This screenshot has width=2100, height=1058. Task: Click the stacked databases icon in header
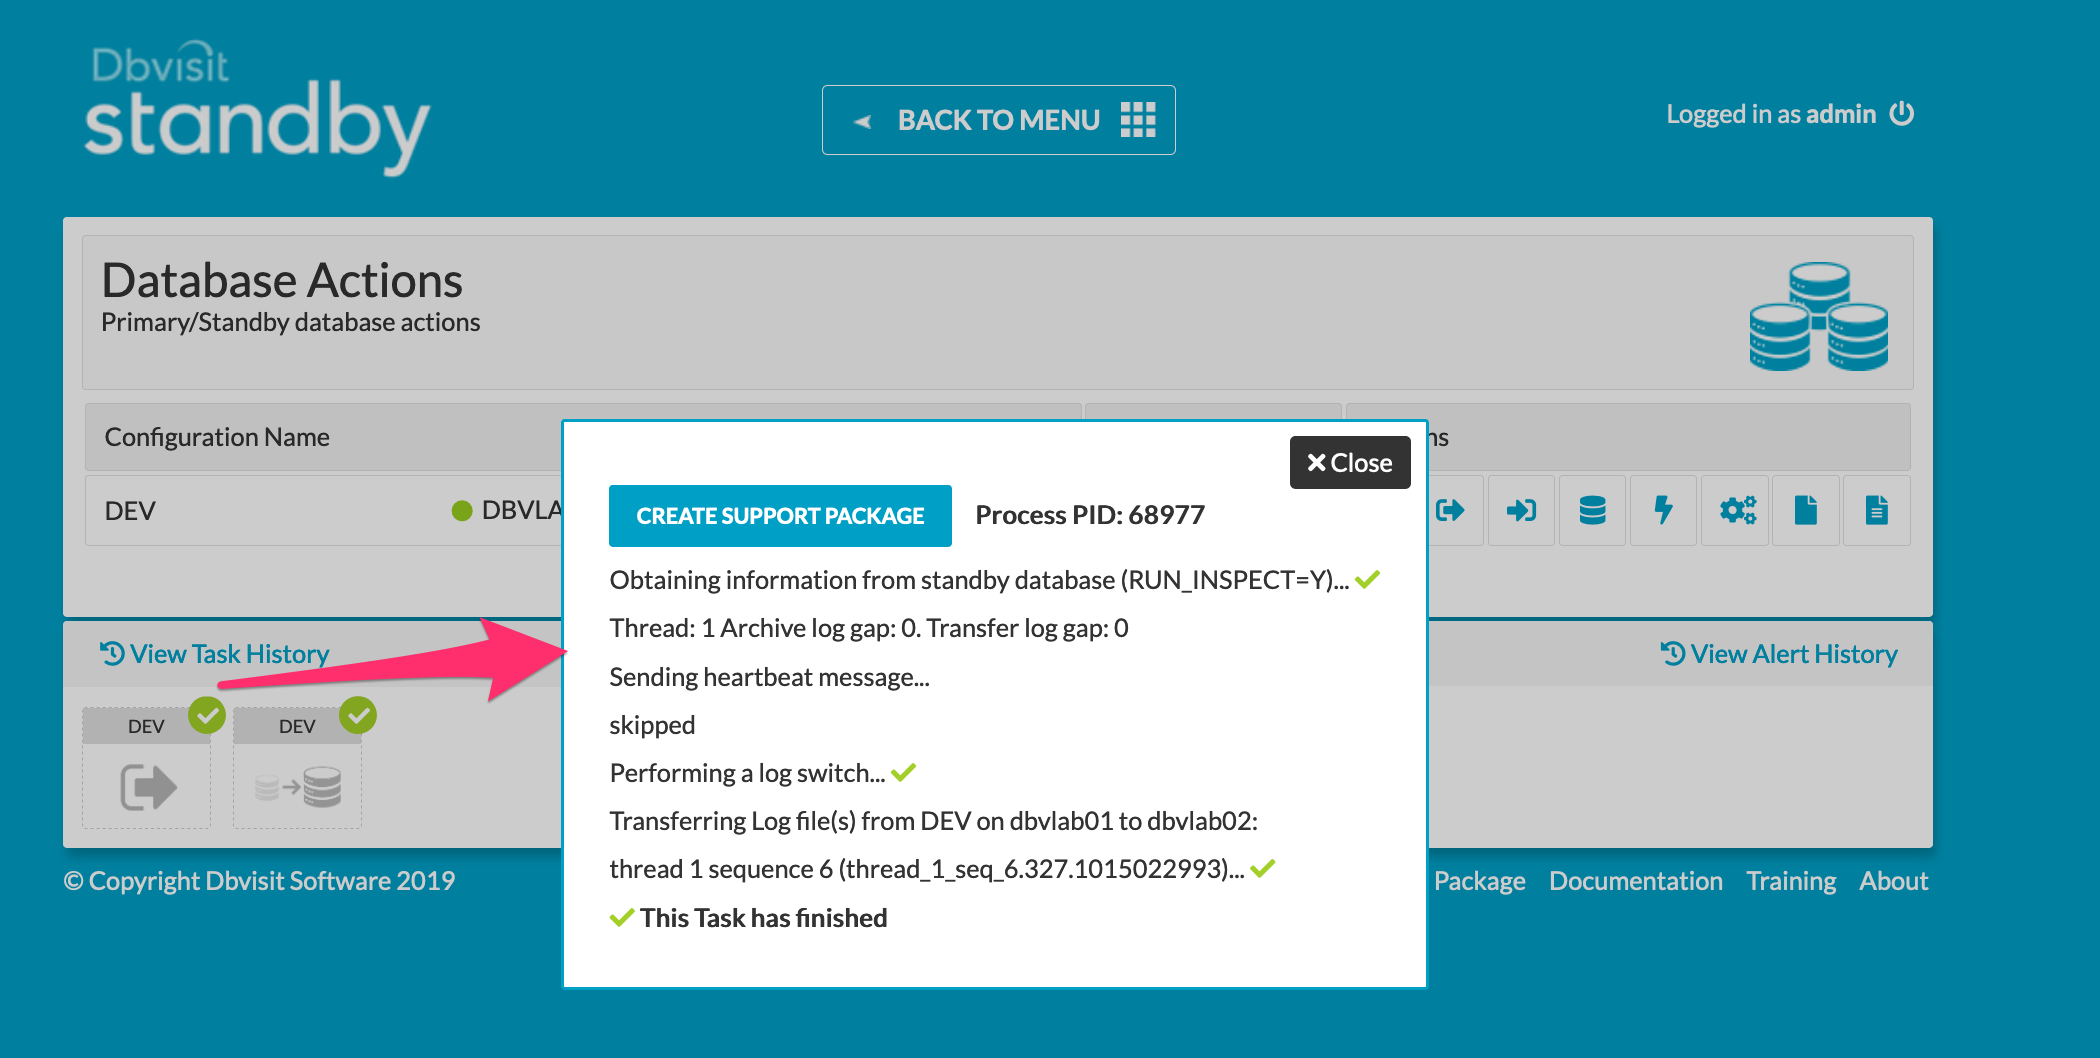pyautogui.click(x=1819, y=316)
